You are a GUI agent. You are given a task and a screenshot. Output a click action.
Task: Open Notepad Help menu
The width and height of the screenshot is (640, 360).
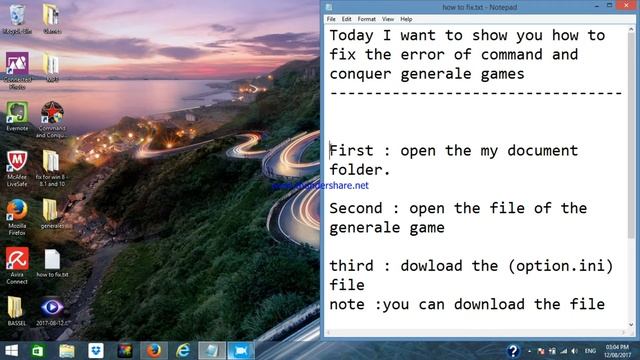[x=406, y=19]
